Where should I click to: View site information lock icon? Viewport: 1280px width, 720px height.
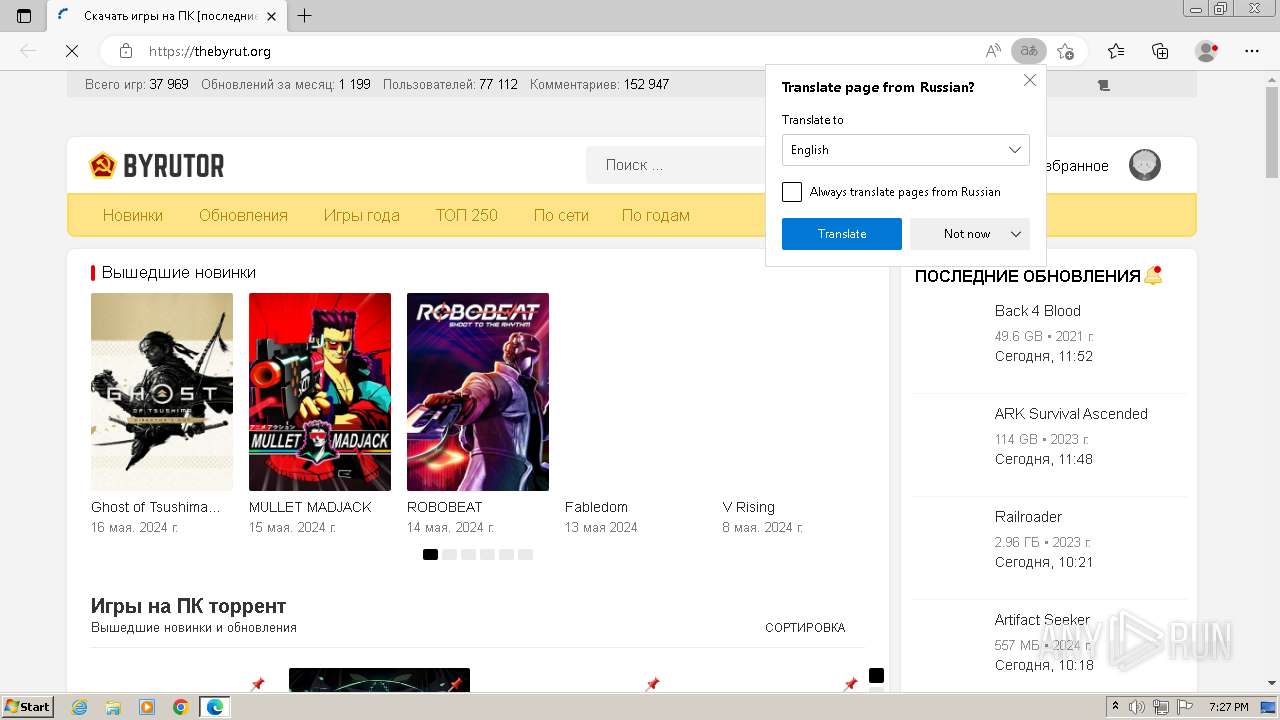126,51
